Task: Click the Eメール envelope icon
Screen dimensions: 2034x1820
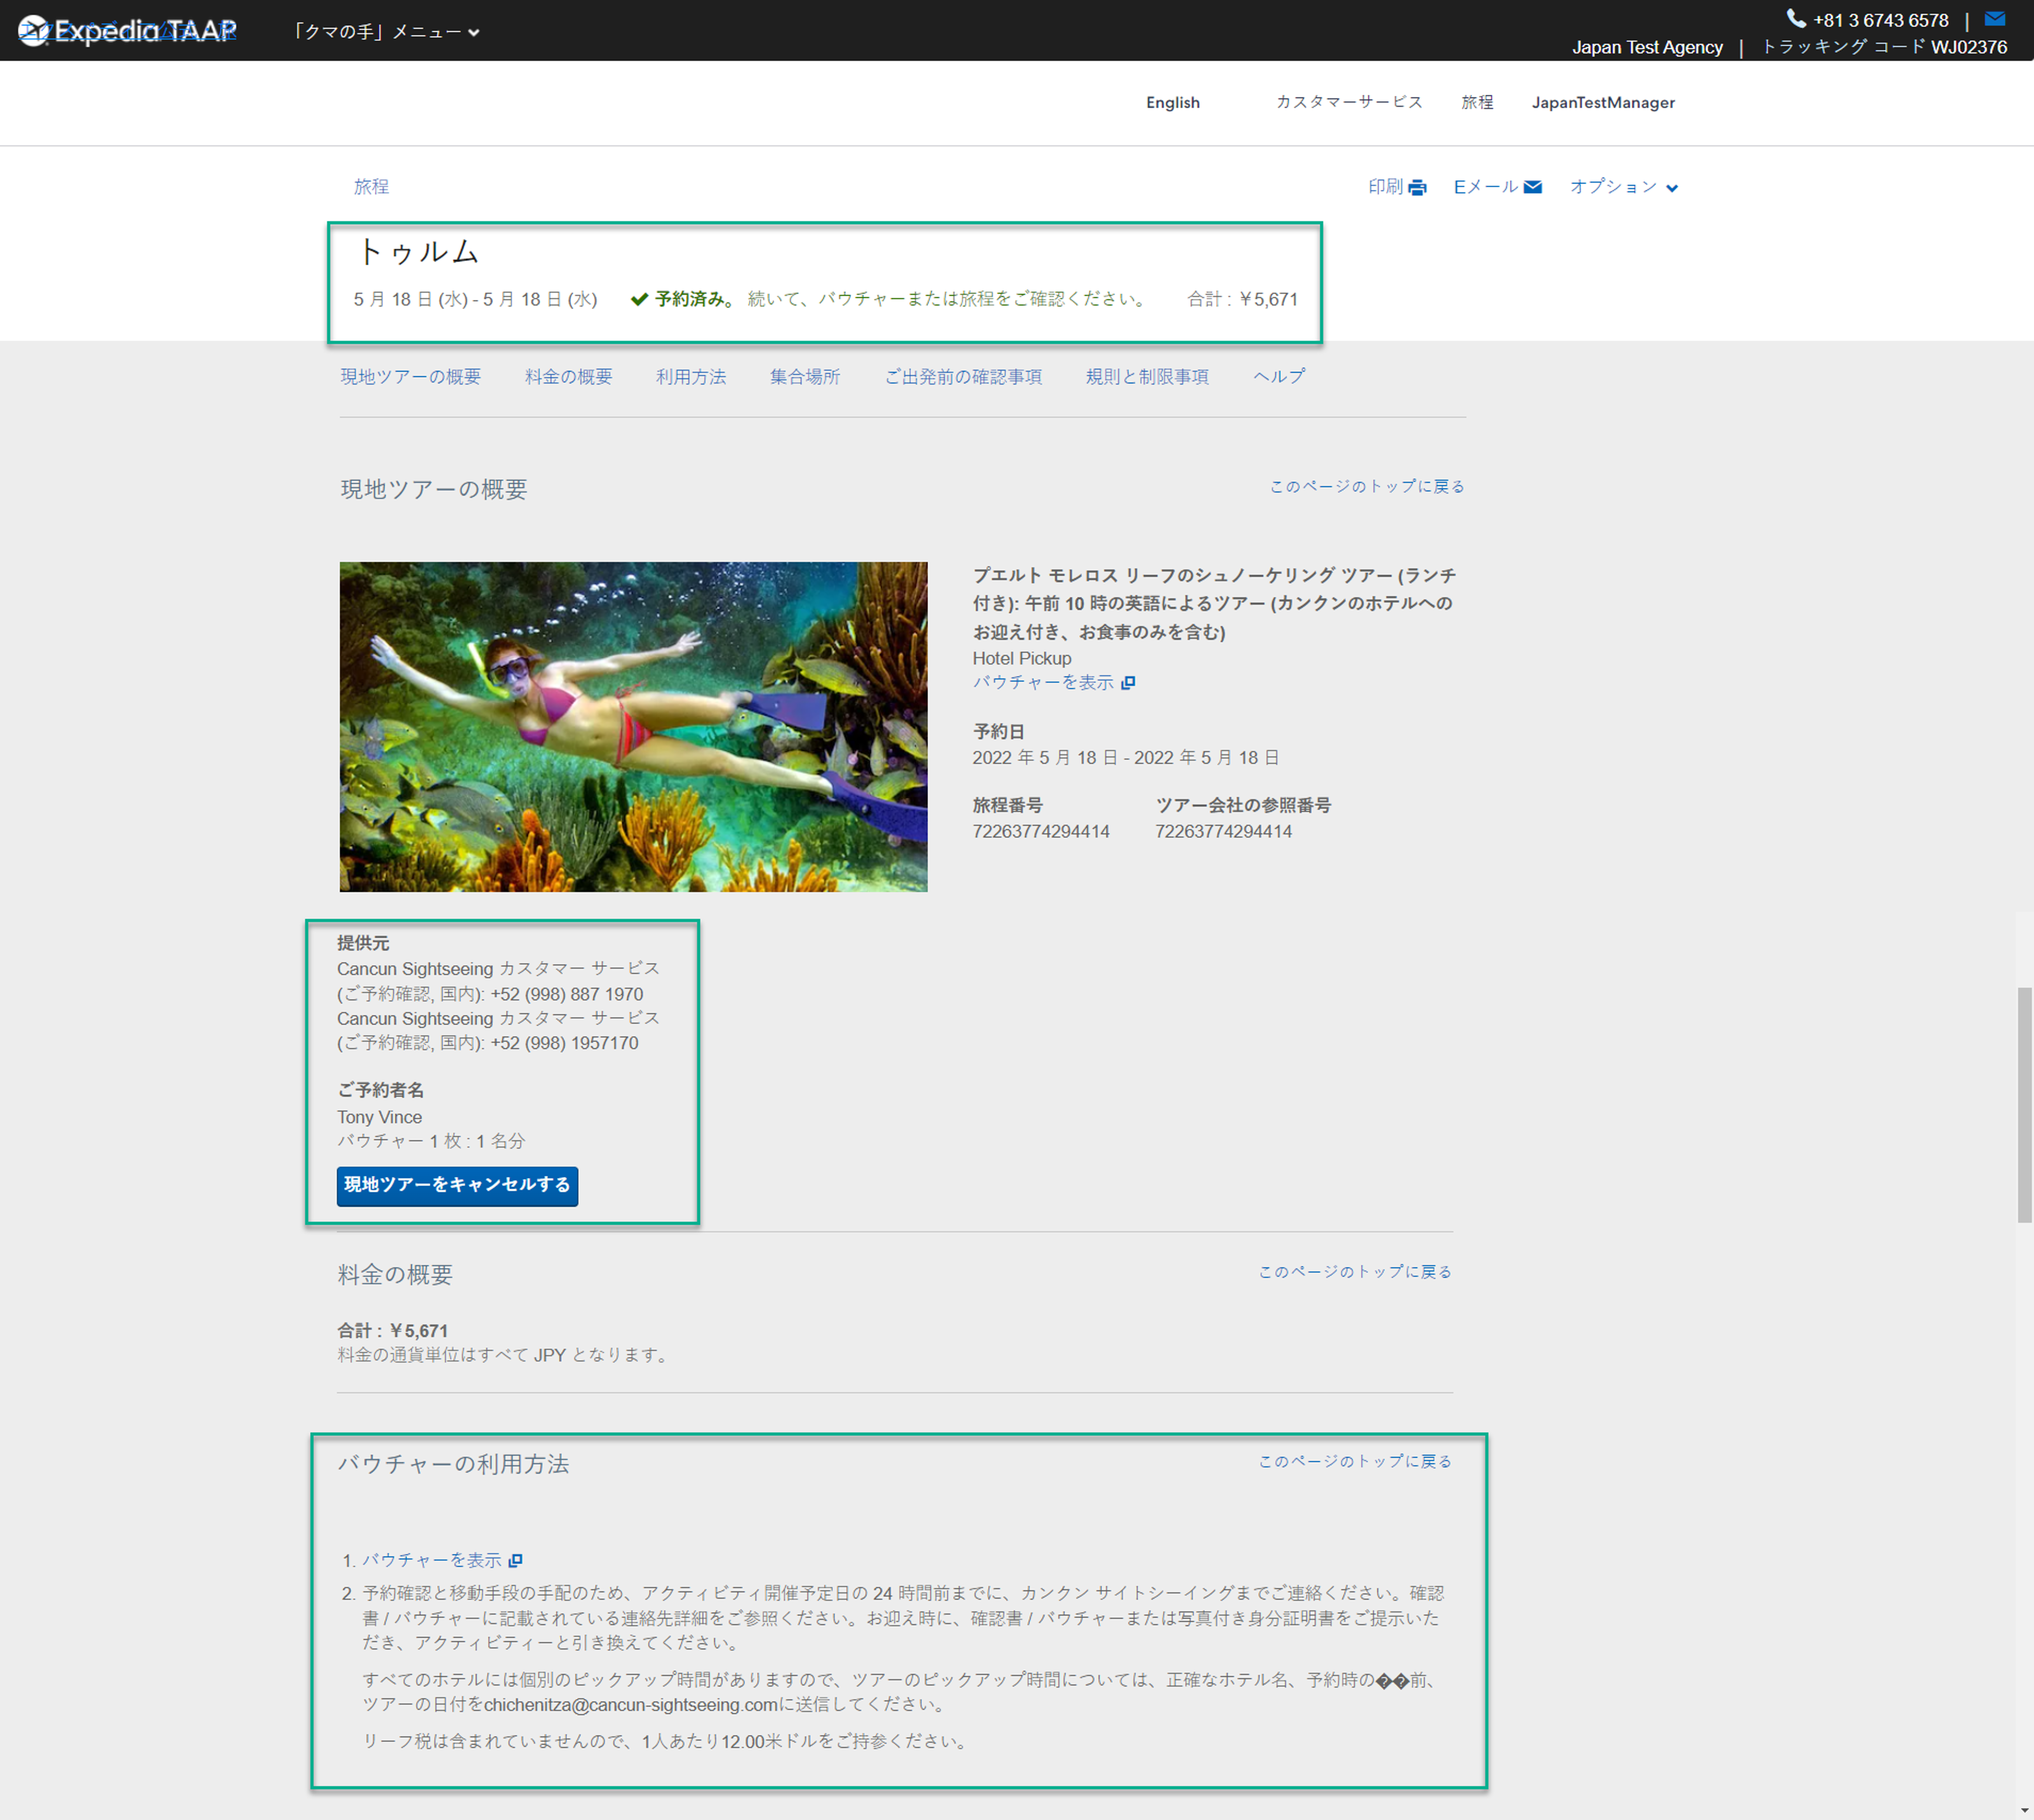Action: pyautogui.click(x=1533, y=187)
